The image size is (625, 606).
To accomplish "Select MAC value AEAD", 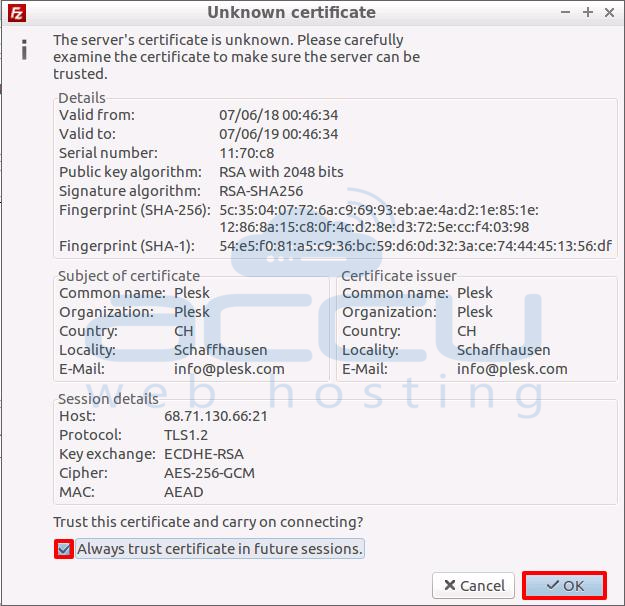I will (184, 492).
